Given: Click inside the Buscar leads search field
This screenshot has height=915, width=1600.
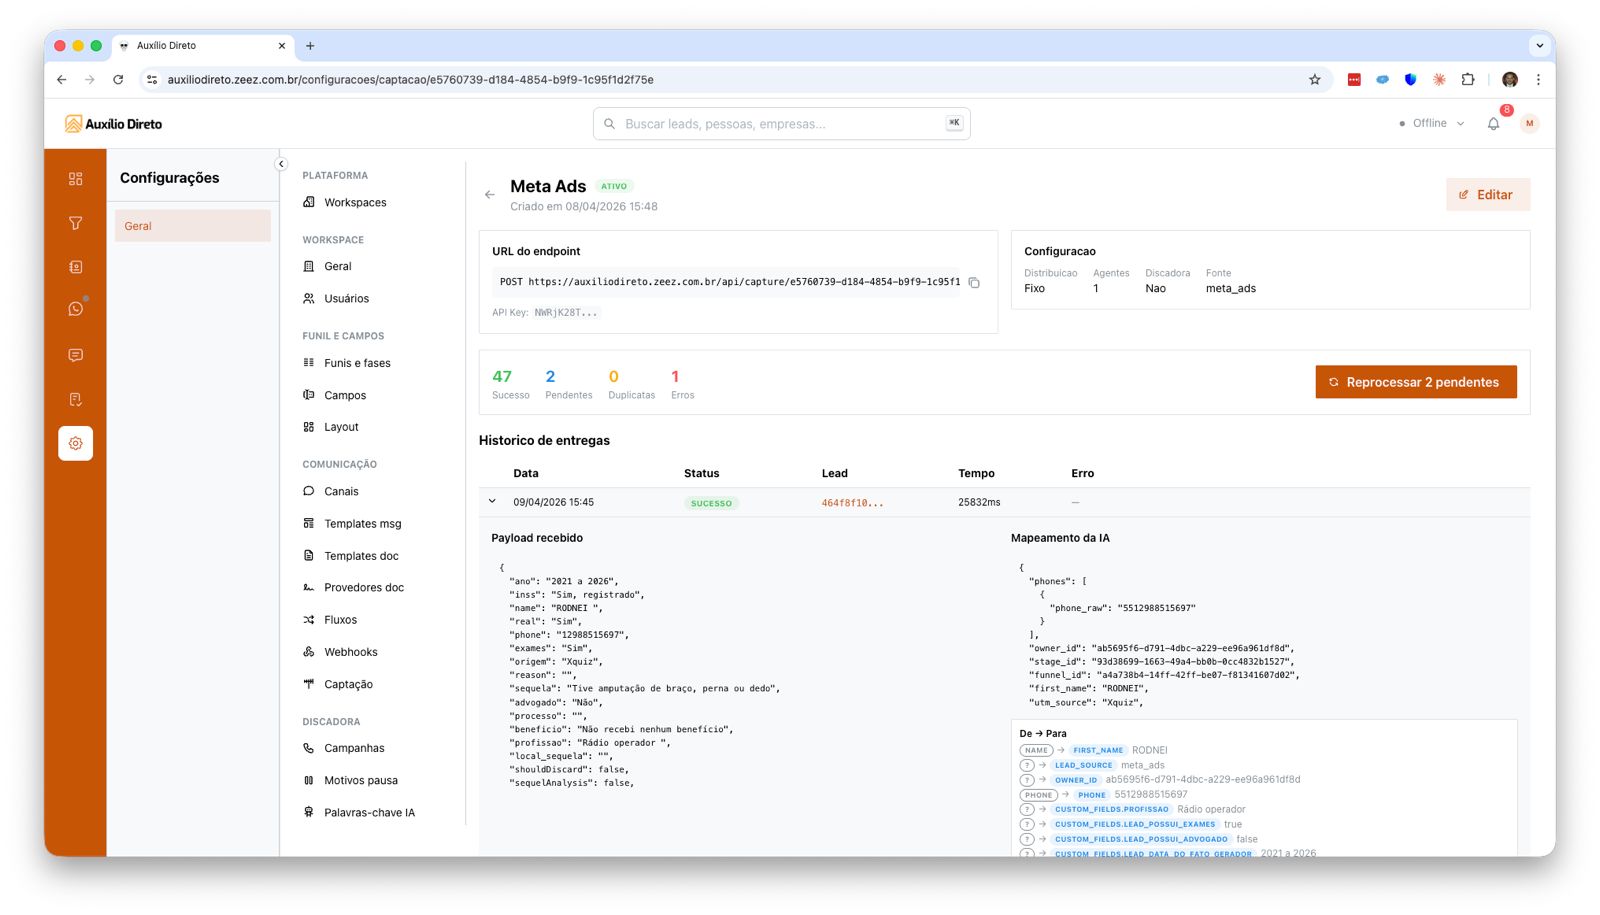Looking at the screenshot, I should [x=780, y=123].
